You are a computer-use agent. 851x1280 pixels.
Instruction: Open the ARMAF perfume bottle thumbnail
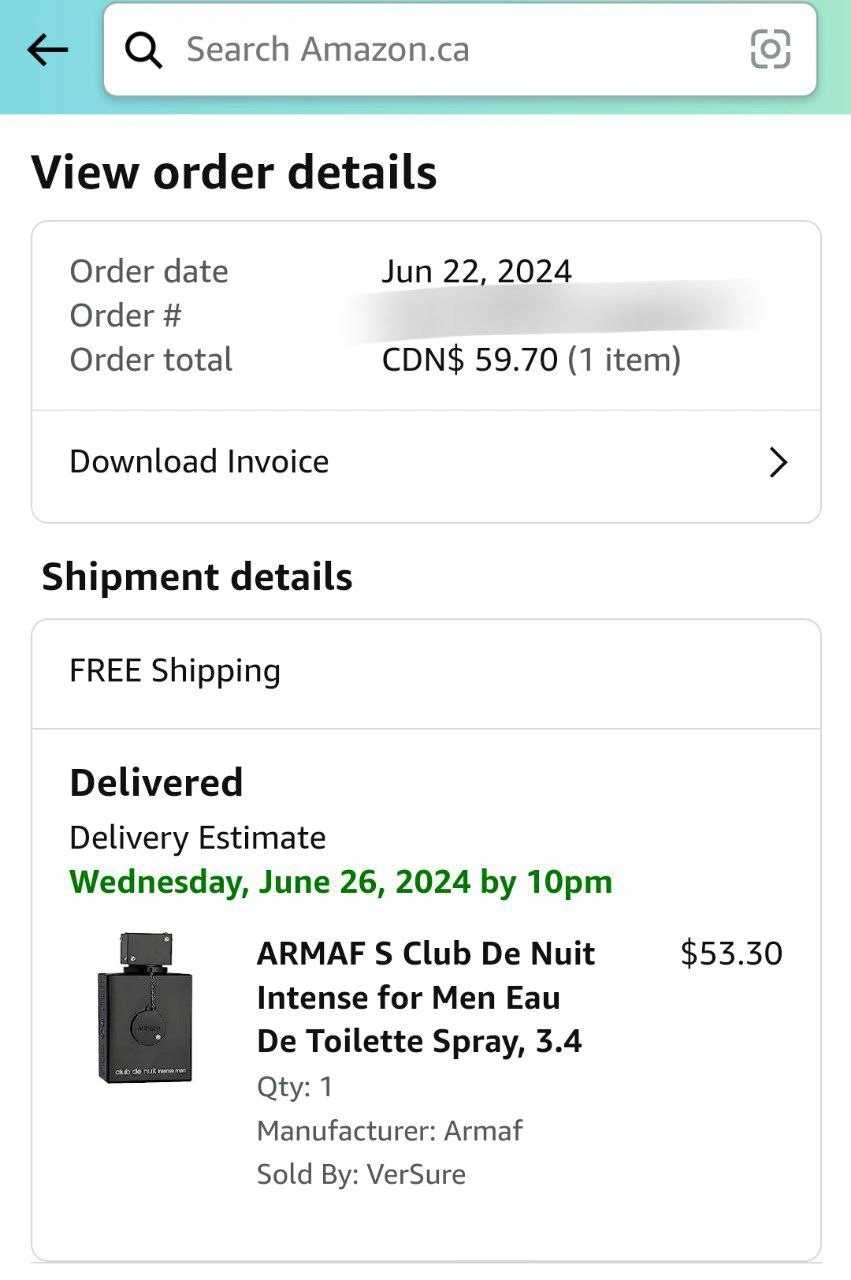147,1007
